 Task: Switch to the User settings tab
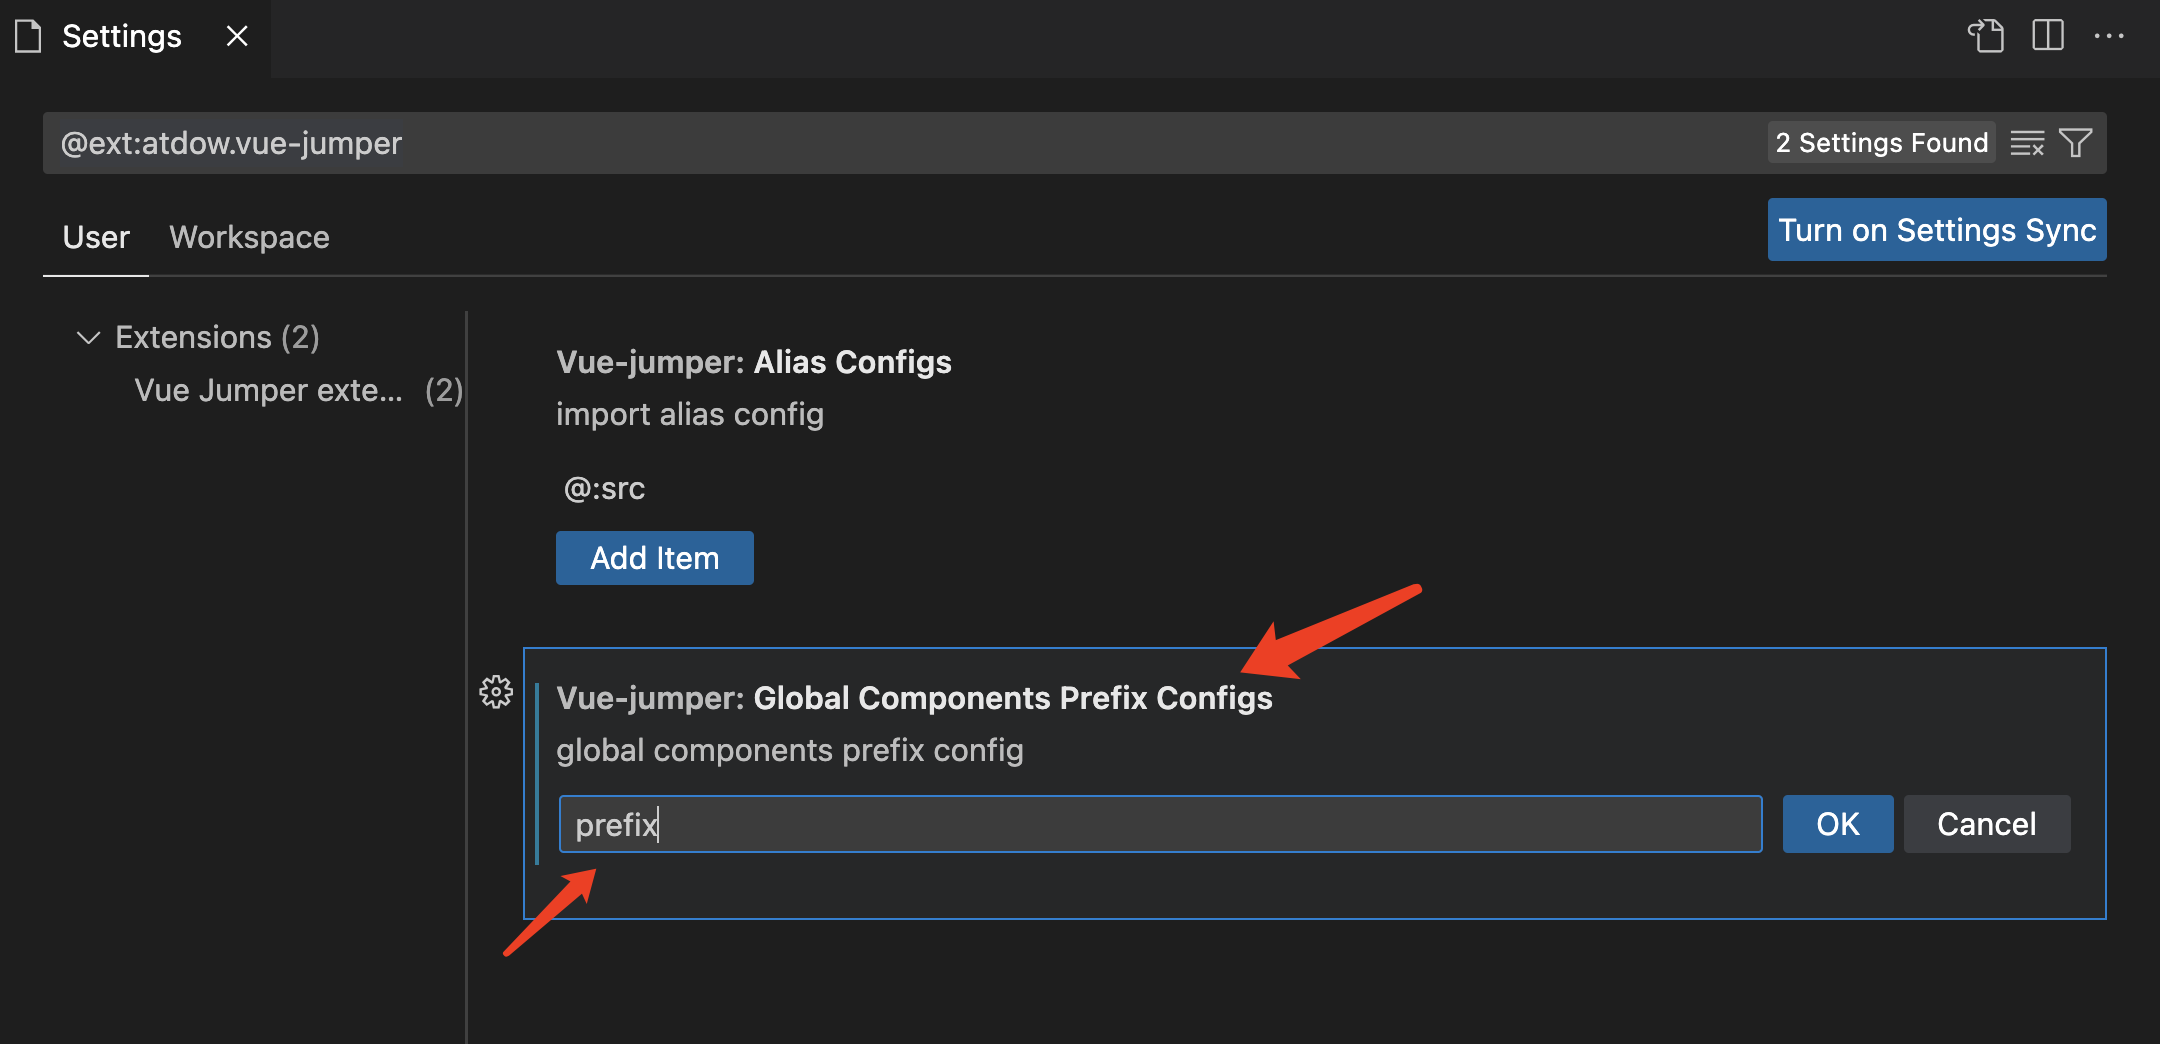pyautogui.click(x=96, y=237)
